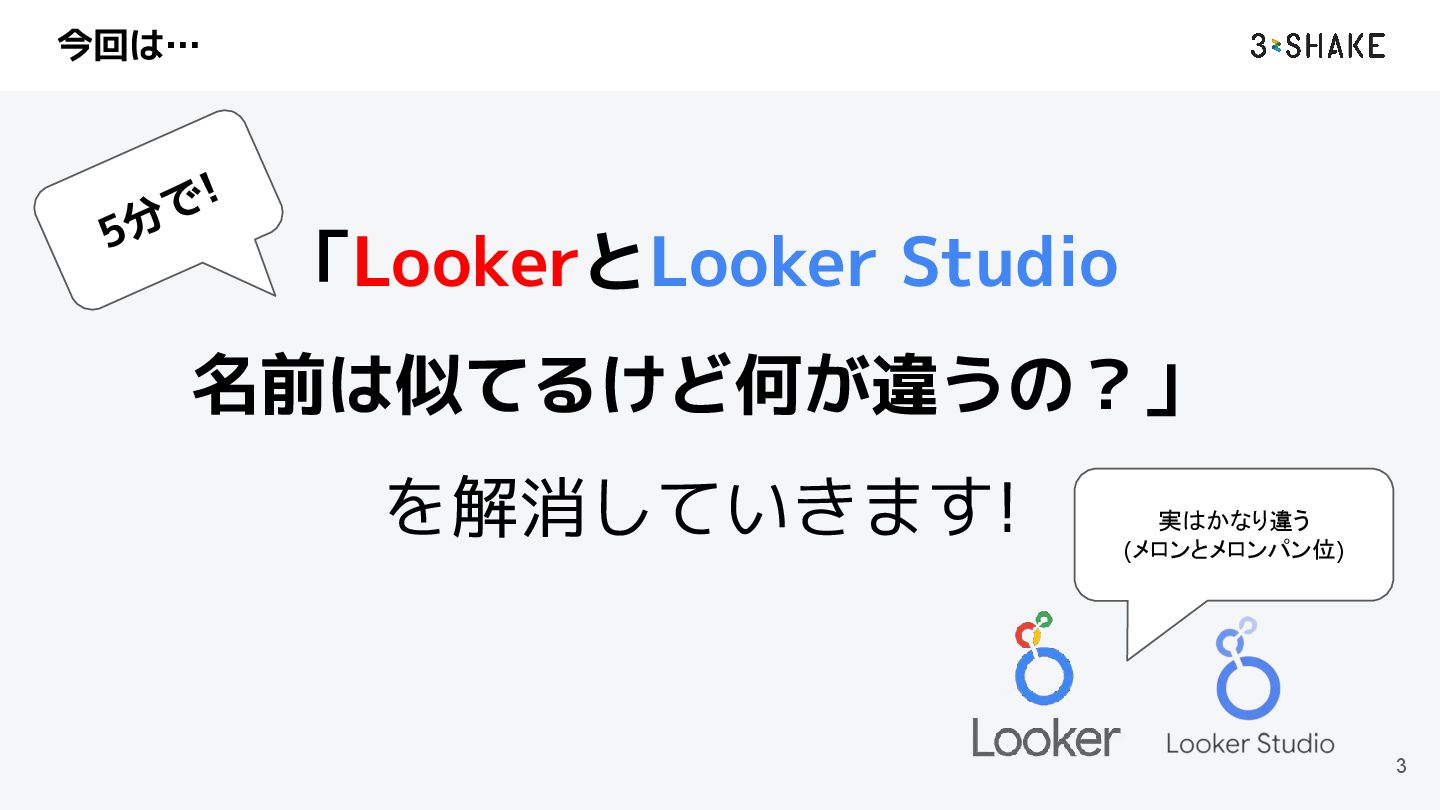
Task: Click the closing 」 bracket after の？
Action: [1165, 392]
